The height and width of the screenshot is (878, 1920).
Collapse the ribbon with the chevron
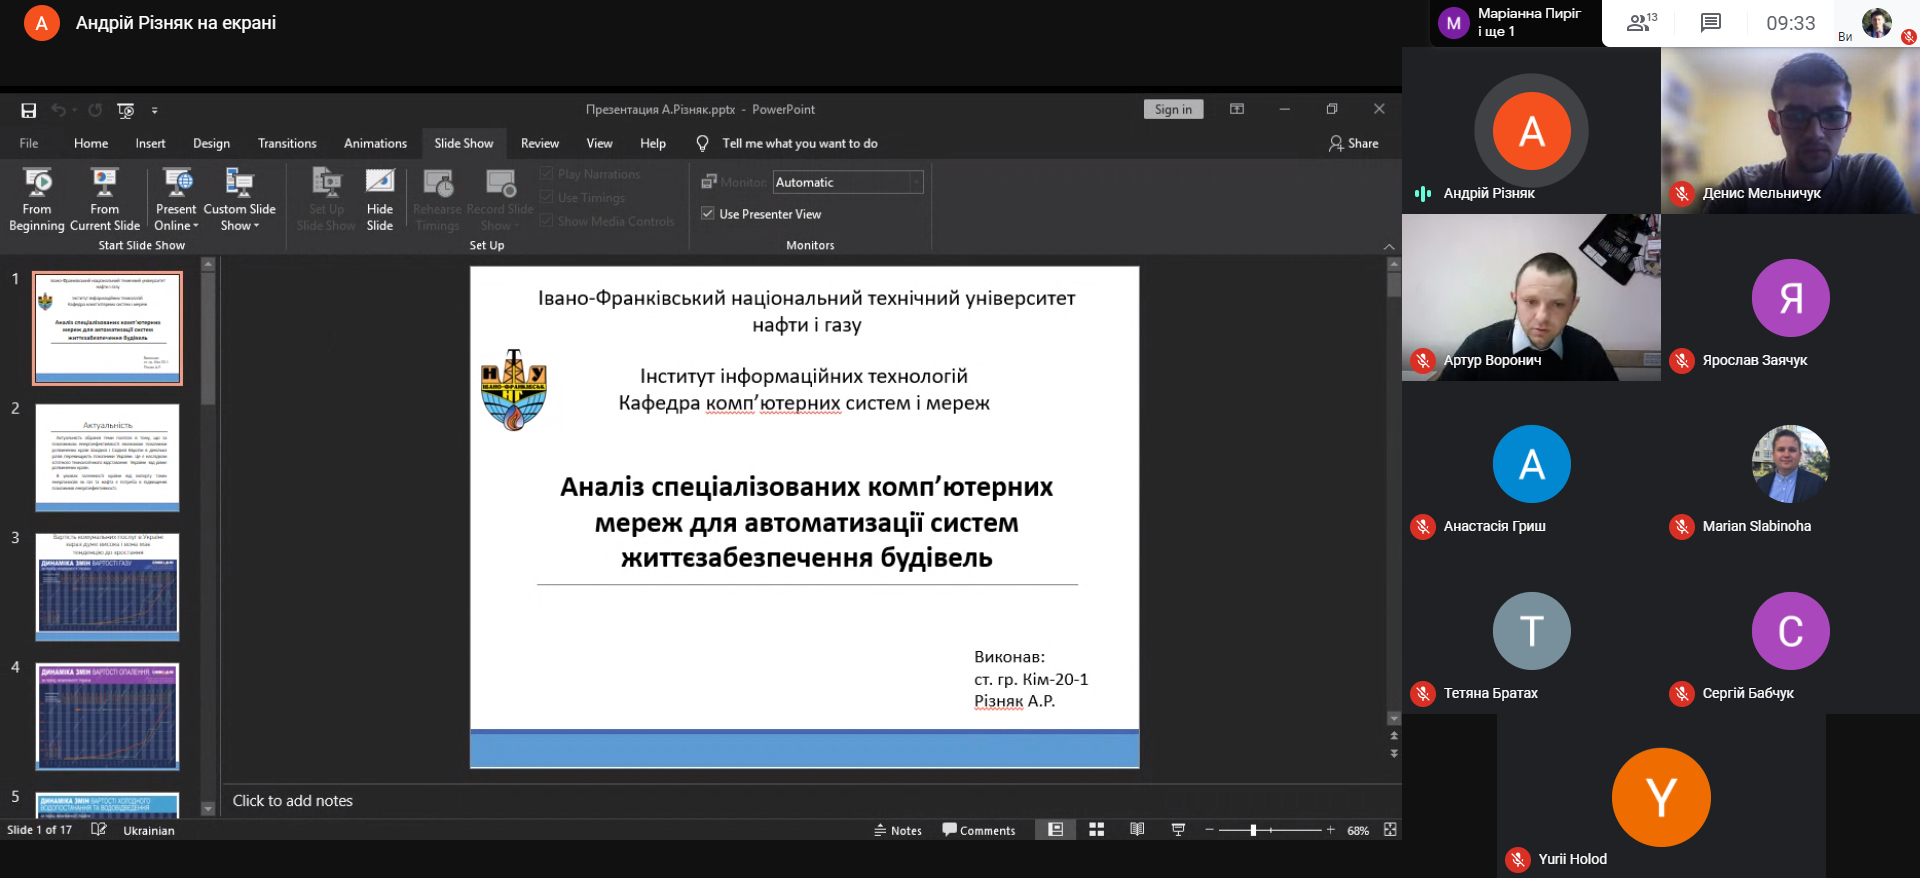pos(1388,246)
